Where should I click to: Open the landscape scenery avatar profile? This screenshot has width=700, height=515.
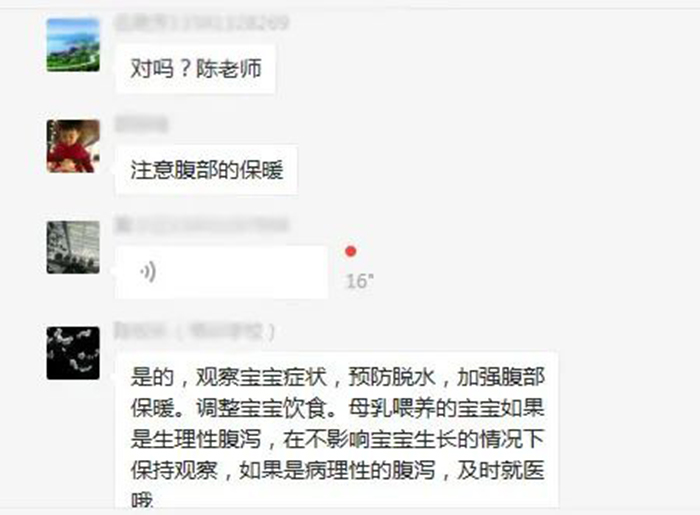tap(73, 45)
